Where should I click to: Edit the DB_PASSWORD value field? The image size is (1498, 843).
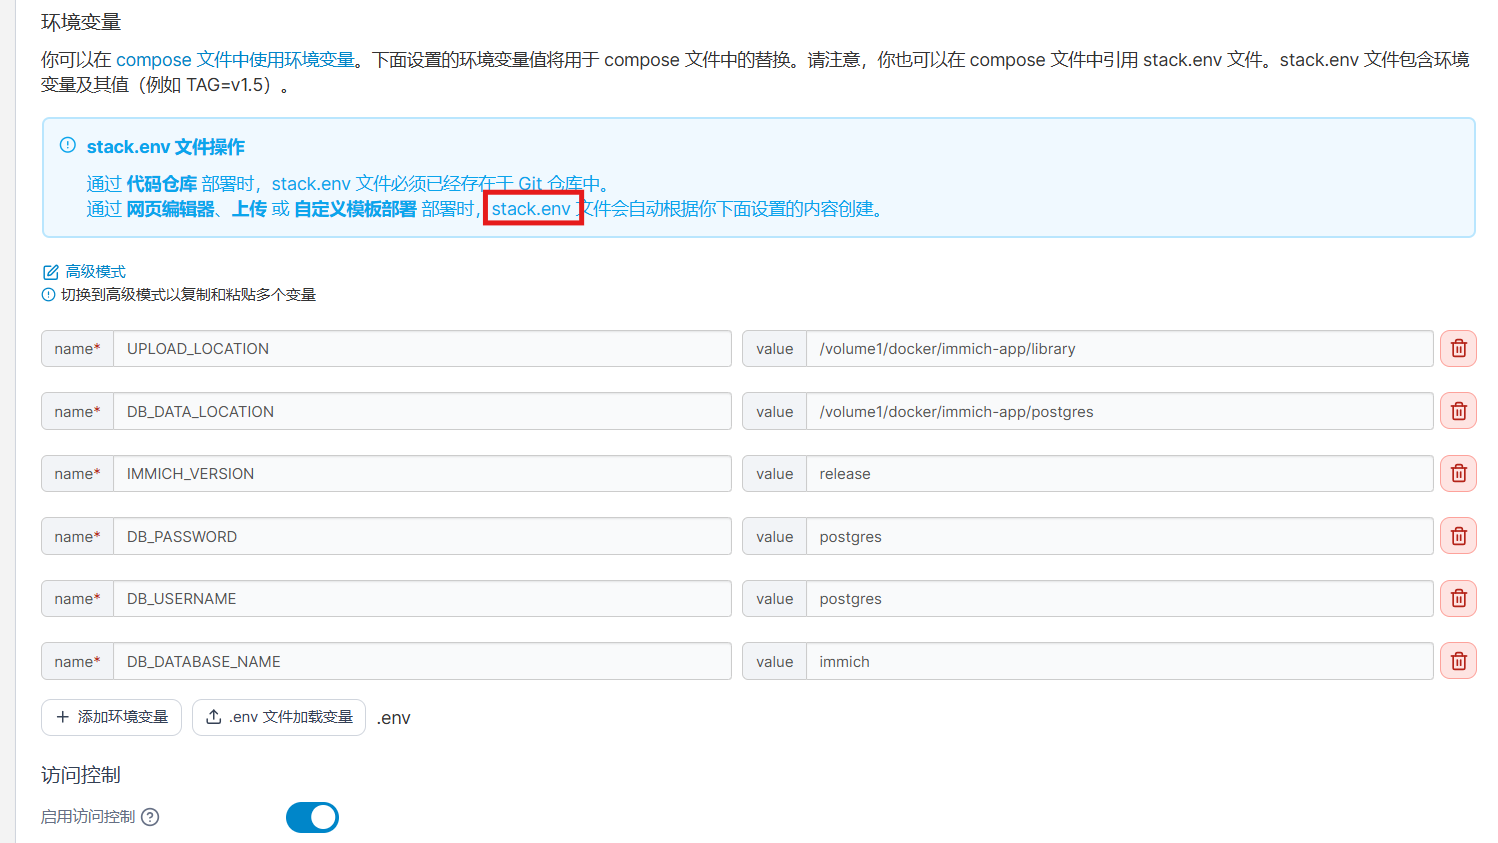coord(1118,537)
